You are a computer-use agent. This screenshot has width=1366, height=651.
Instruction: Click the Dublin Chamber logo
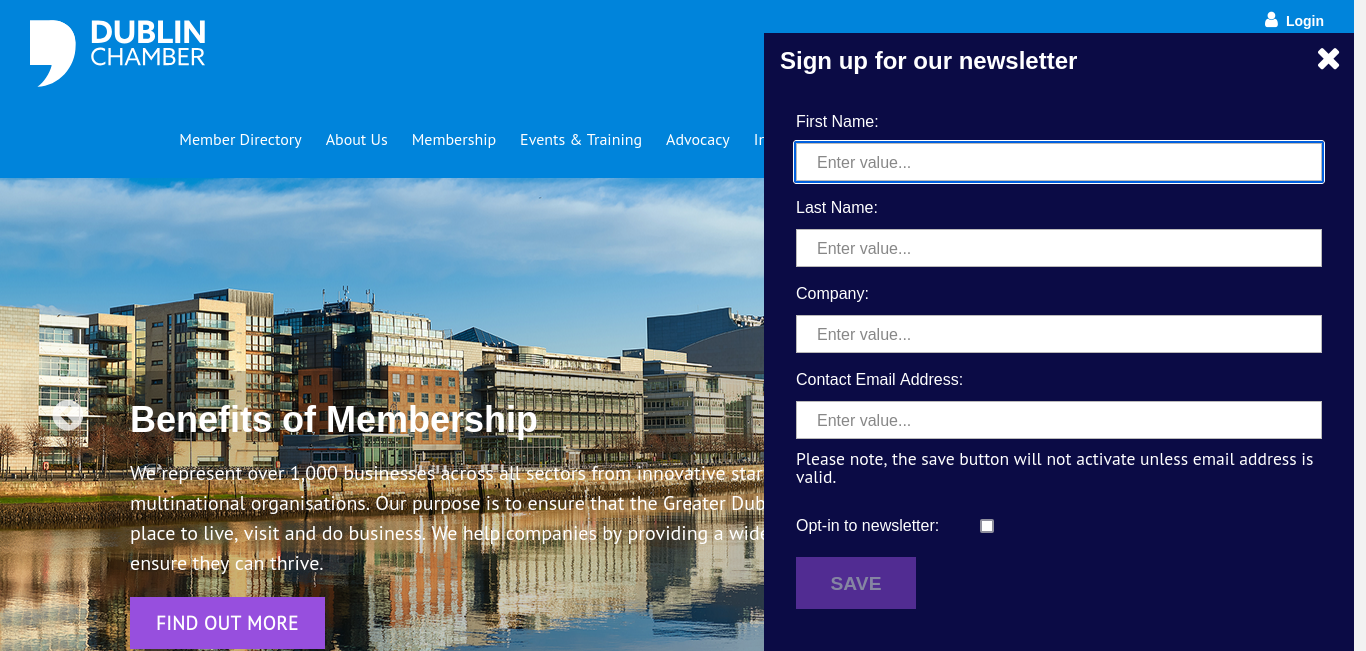118,53
